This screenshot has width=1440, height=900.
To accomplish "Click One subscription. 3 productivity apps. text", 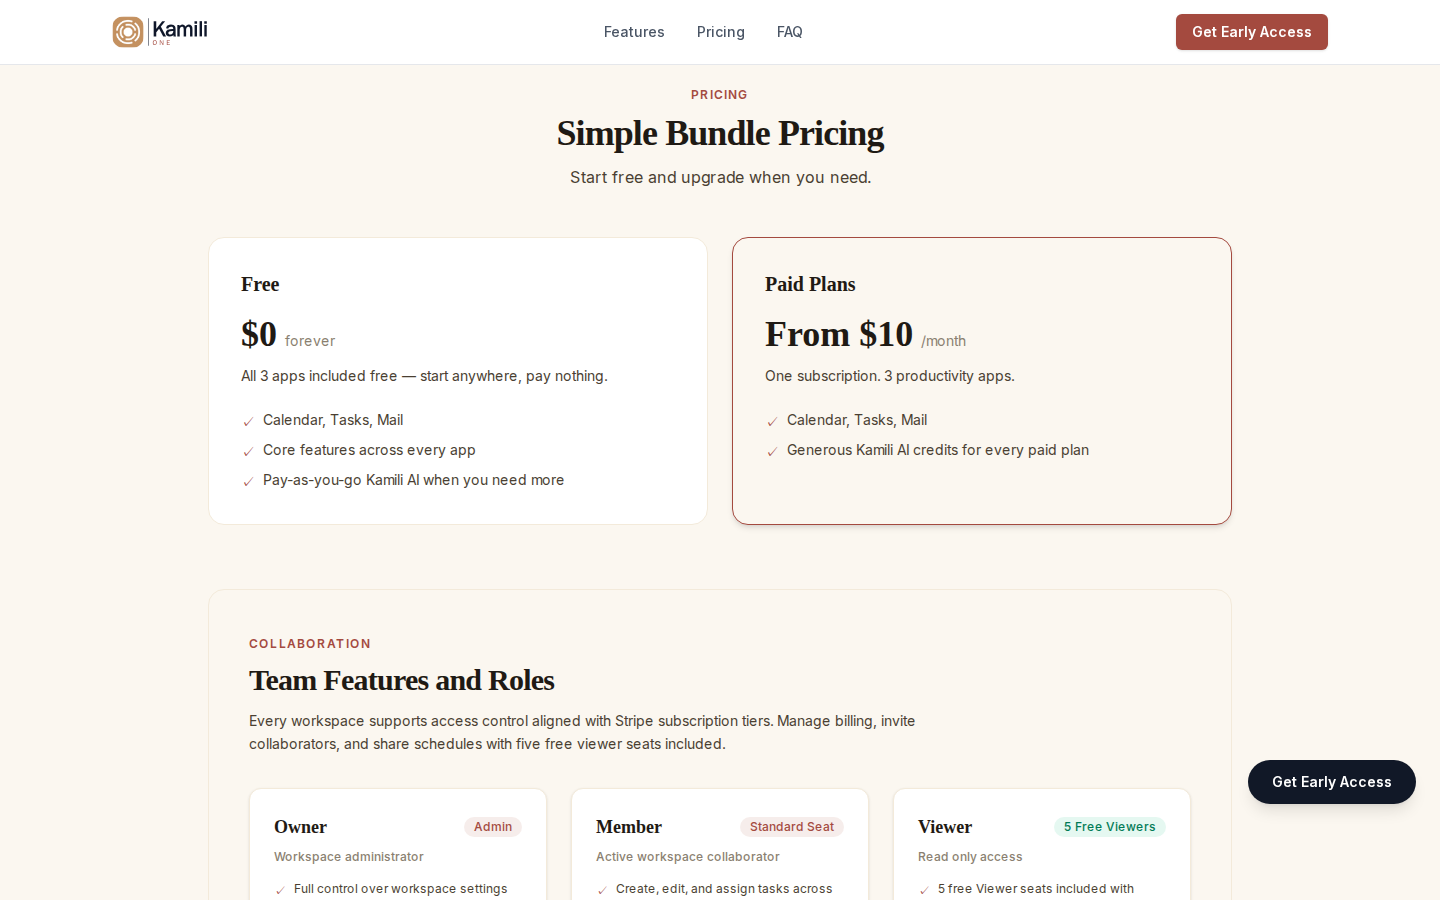I will point(890,376).
